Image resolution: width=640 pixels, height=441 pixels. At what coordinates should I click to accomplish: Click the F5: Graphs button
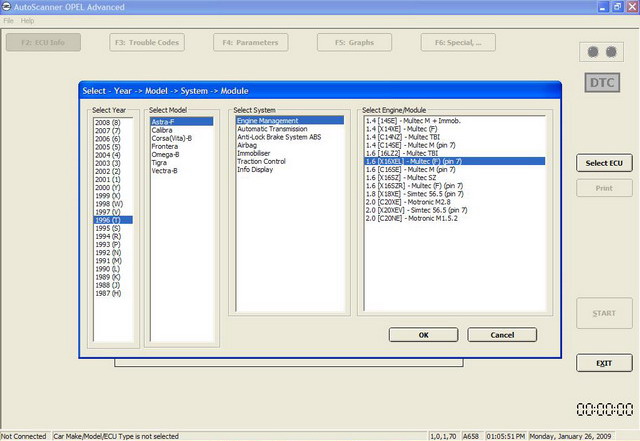point(354,42)
